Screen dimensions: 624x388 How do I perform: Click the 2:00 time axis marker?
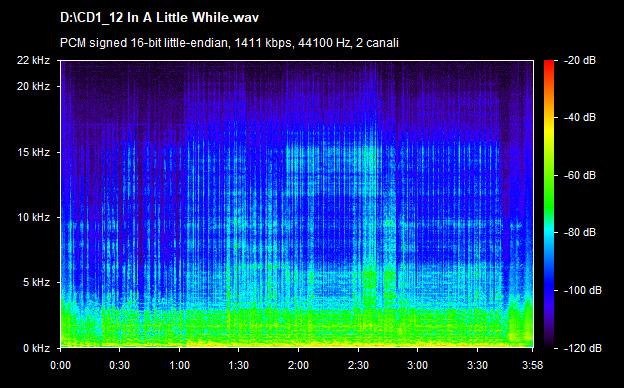click(x=298, y=365)
